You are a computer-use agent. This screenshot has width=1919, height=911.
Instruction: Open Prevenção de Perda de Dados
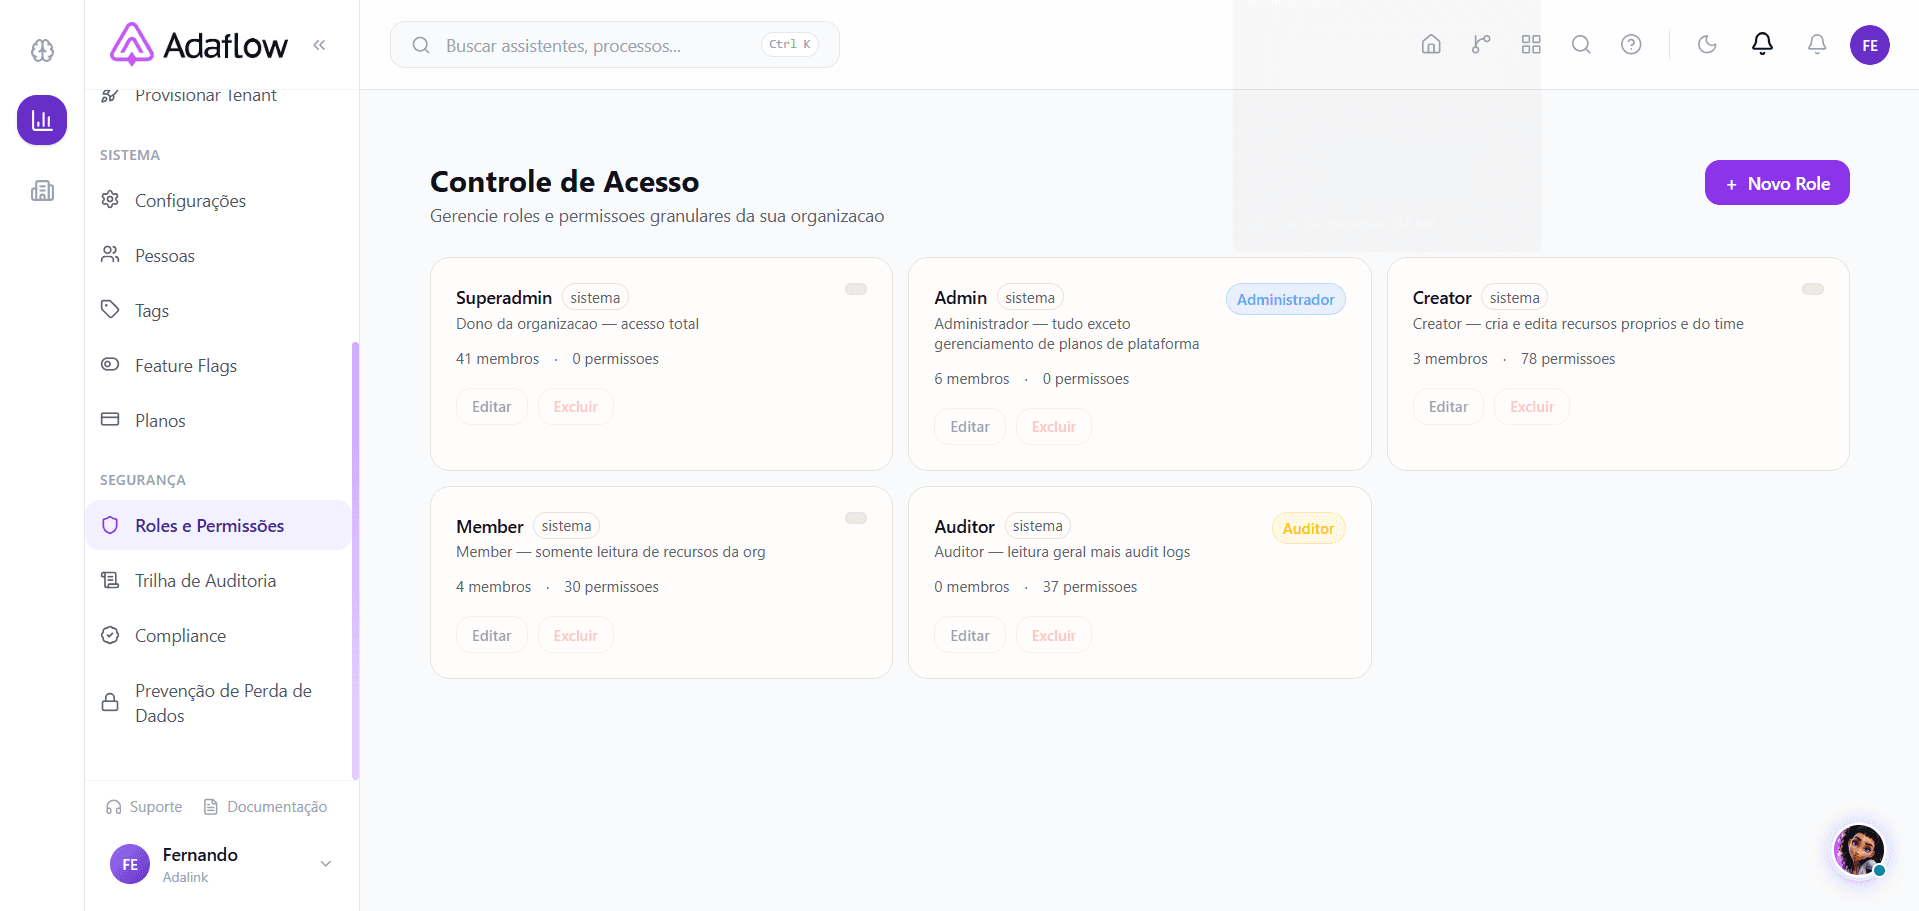[x=218, y=703]
